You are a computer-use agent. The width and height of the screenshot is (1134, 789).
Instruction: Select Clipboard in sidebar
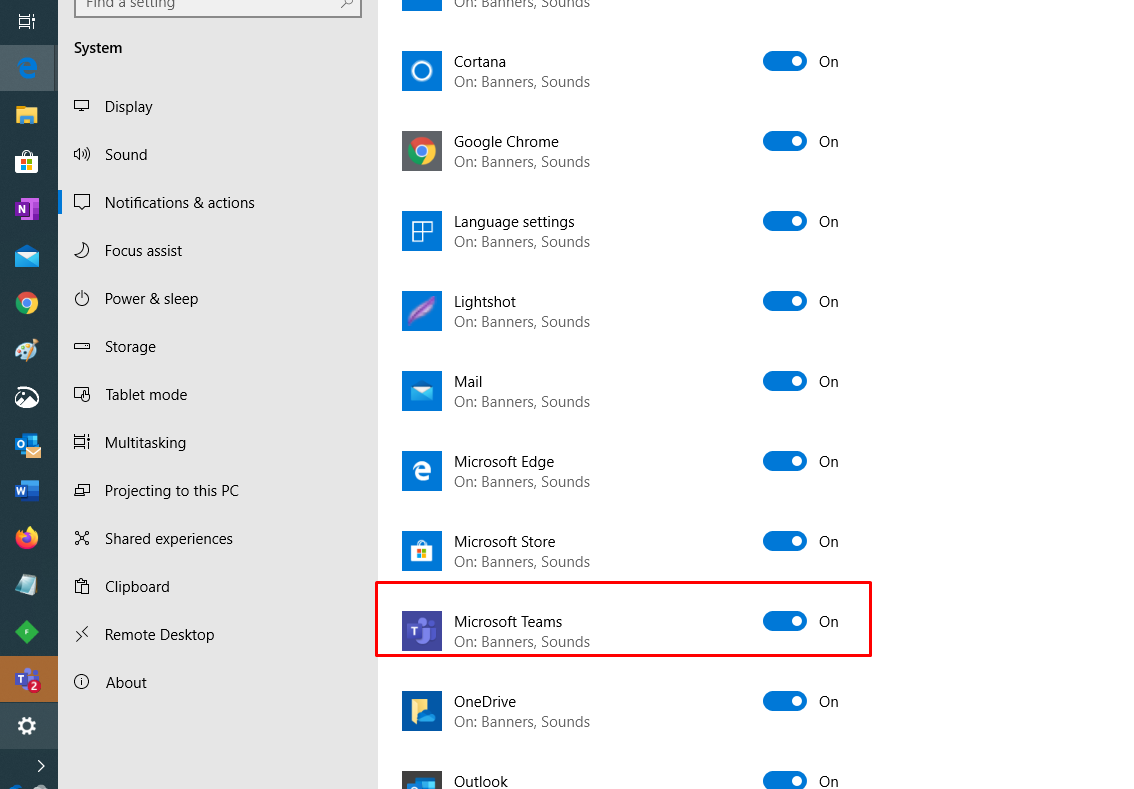coord(218,587)
